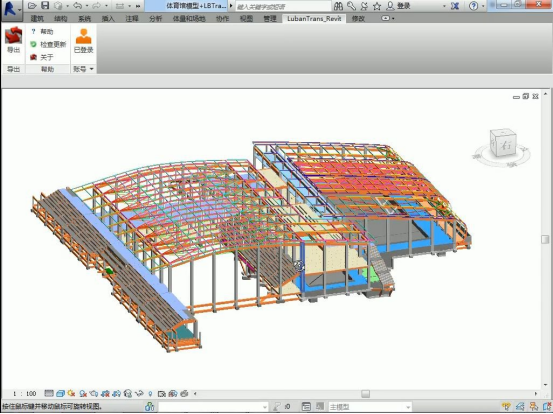This screenshot has width=553, height=414.
Task: Click Show Analytical Model icon
Action: (x=173, y=393)
